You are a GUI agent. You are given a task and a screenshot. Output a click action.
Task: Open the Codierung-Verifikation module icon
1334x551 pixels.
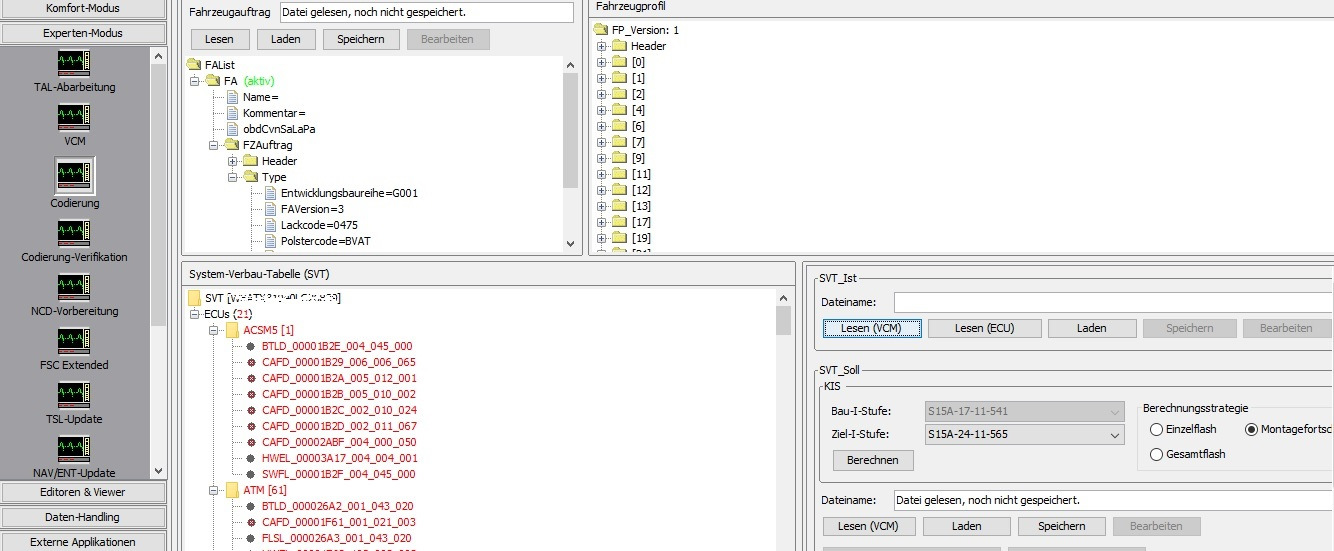point(74,234)
